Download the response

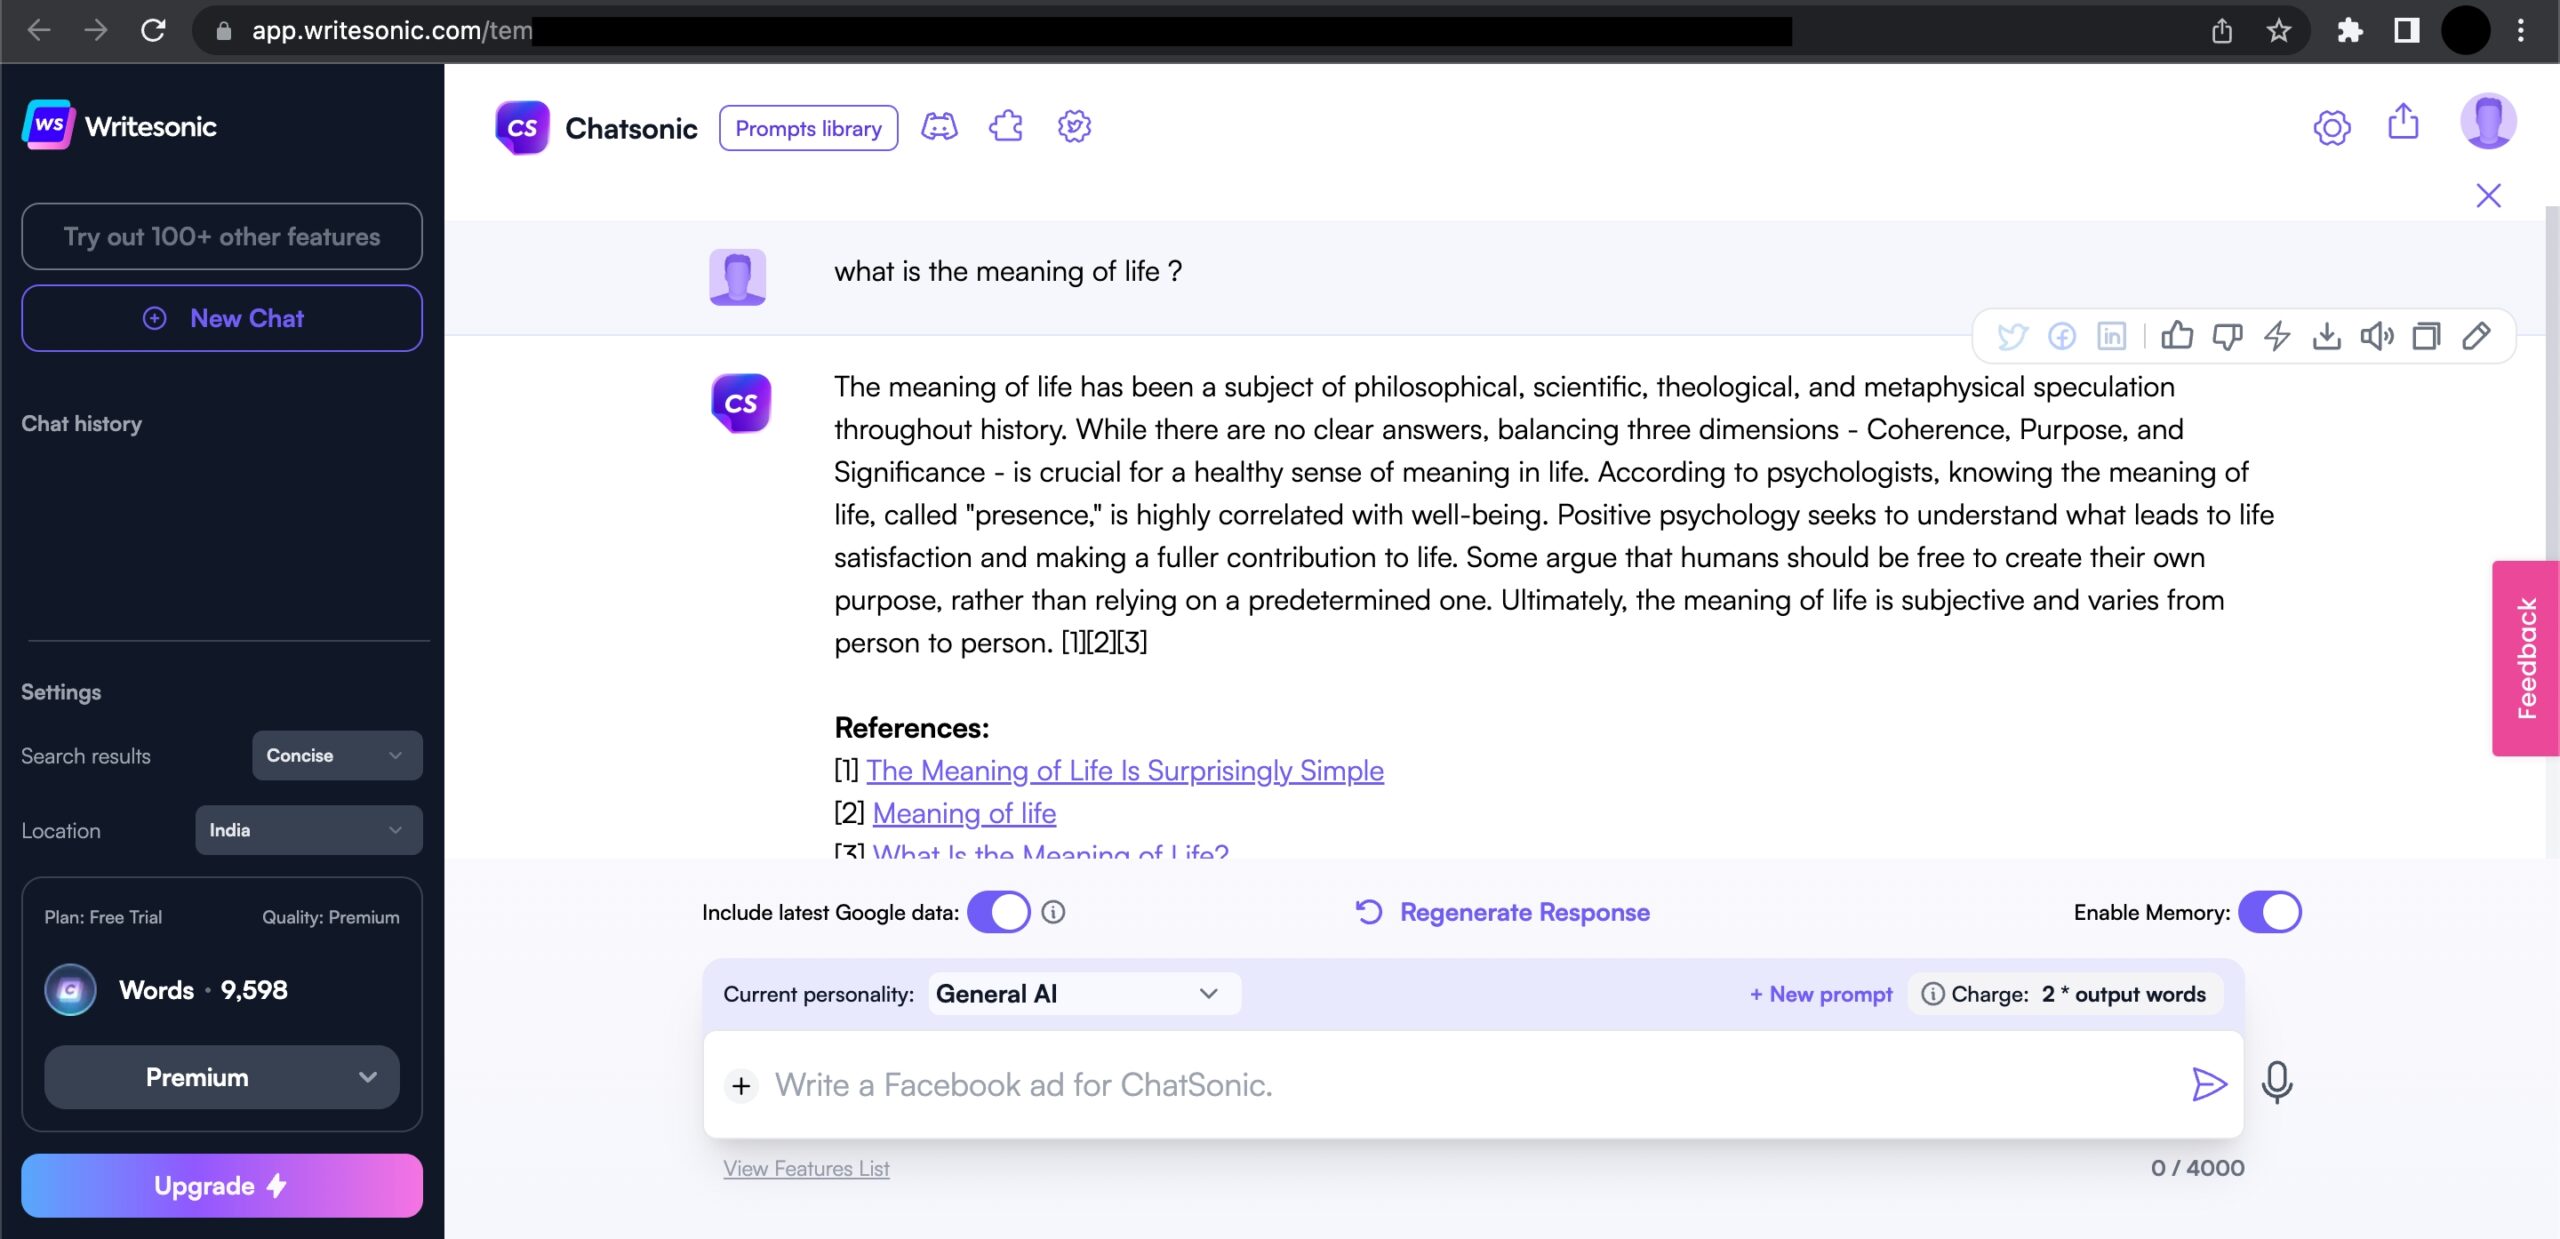click(2327, 336)
